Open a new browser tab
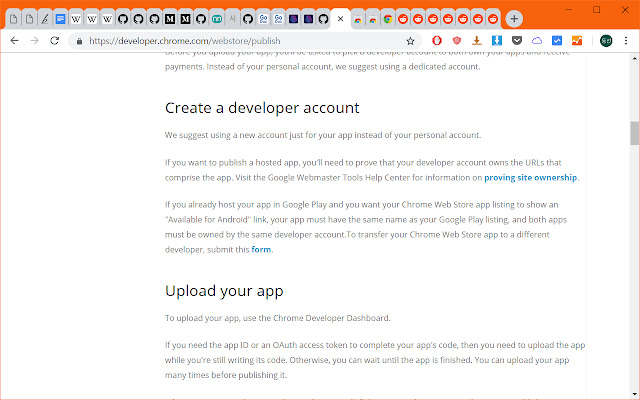 pyautogui.click(x=514, y=19)
